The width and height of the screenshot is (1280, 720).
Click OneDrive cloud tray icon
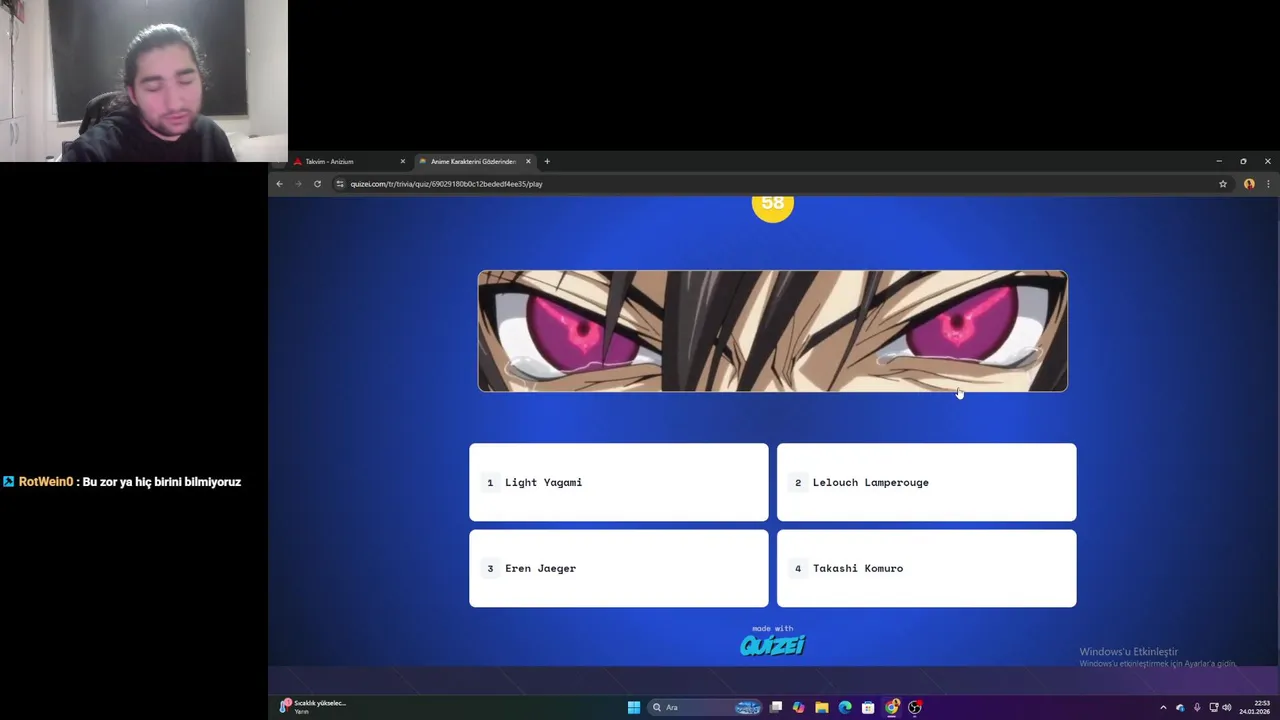pyautogui.click(x=1180, y=707)
